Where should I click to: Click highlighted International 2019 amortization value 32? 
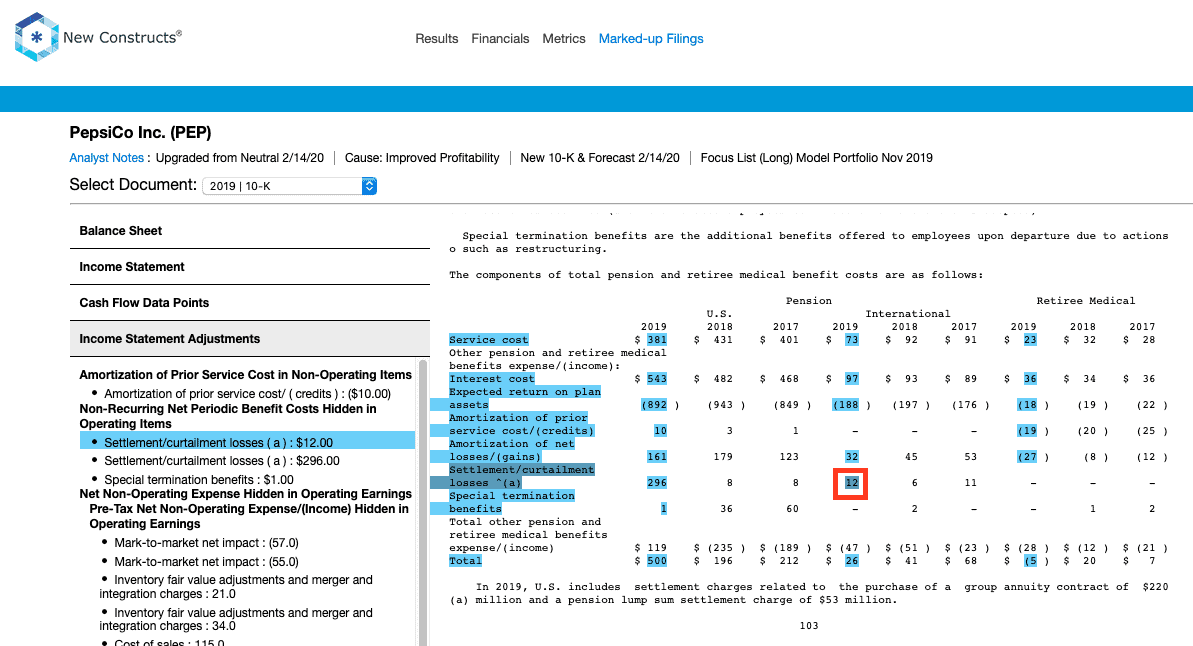[x=851, y=457]
